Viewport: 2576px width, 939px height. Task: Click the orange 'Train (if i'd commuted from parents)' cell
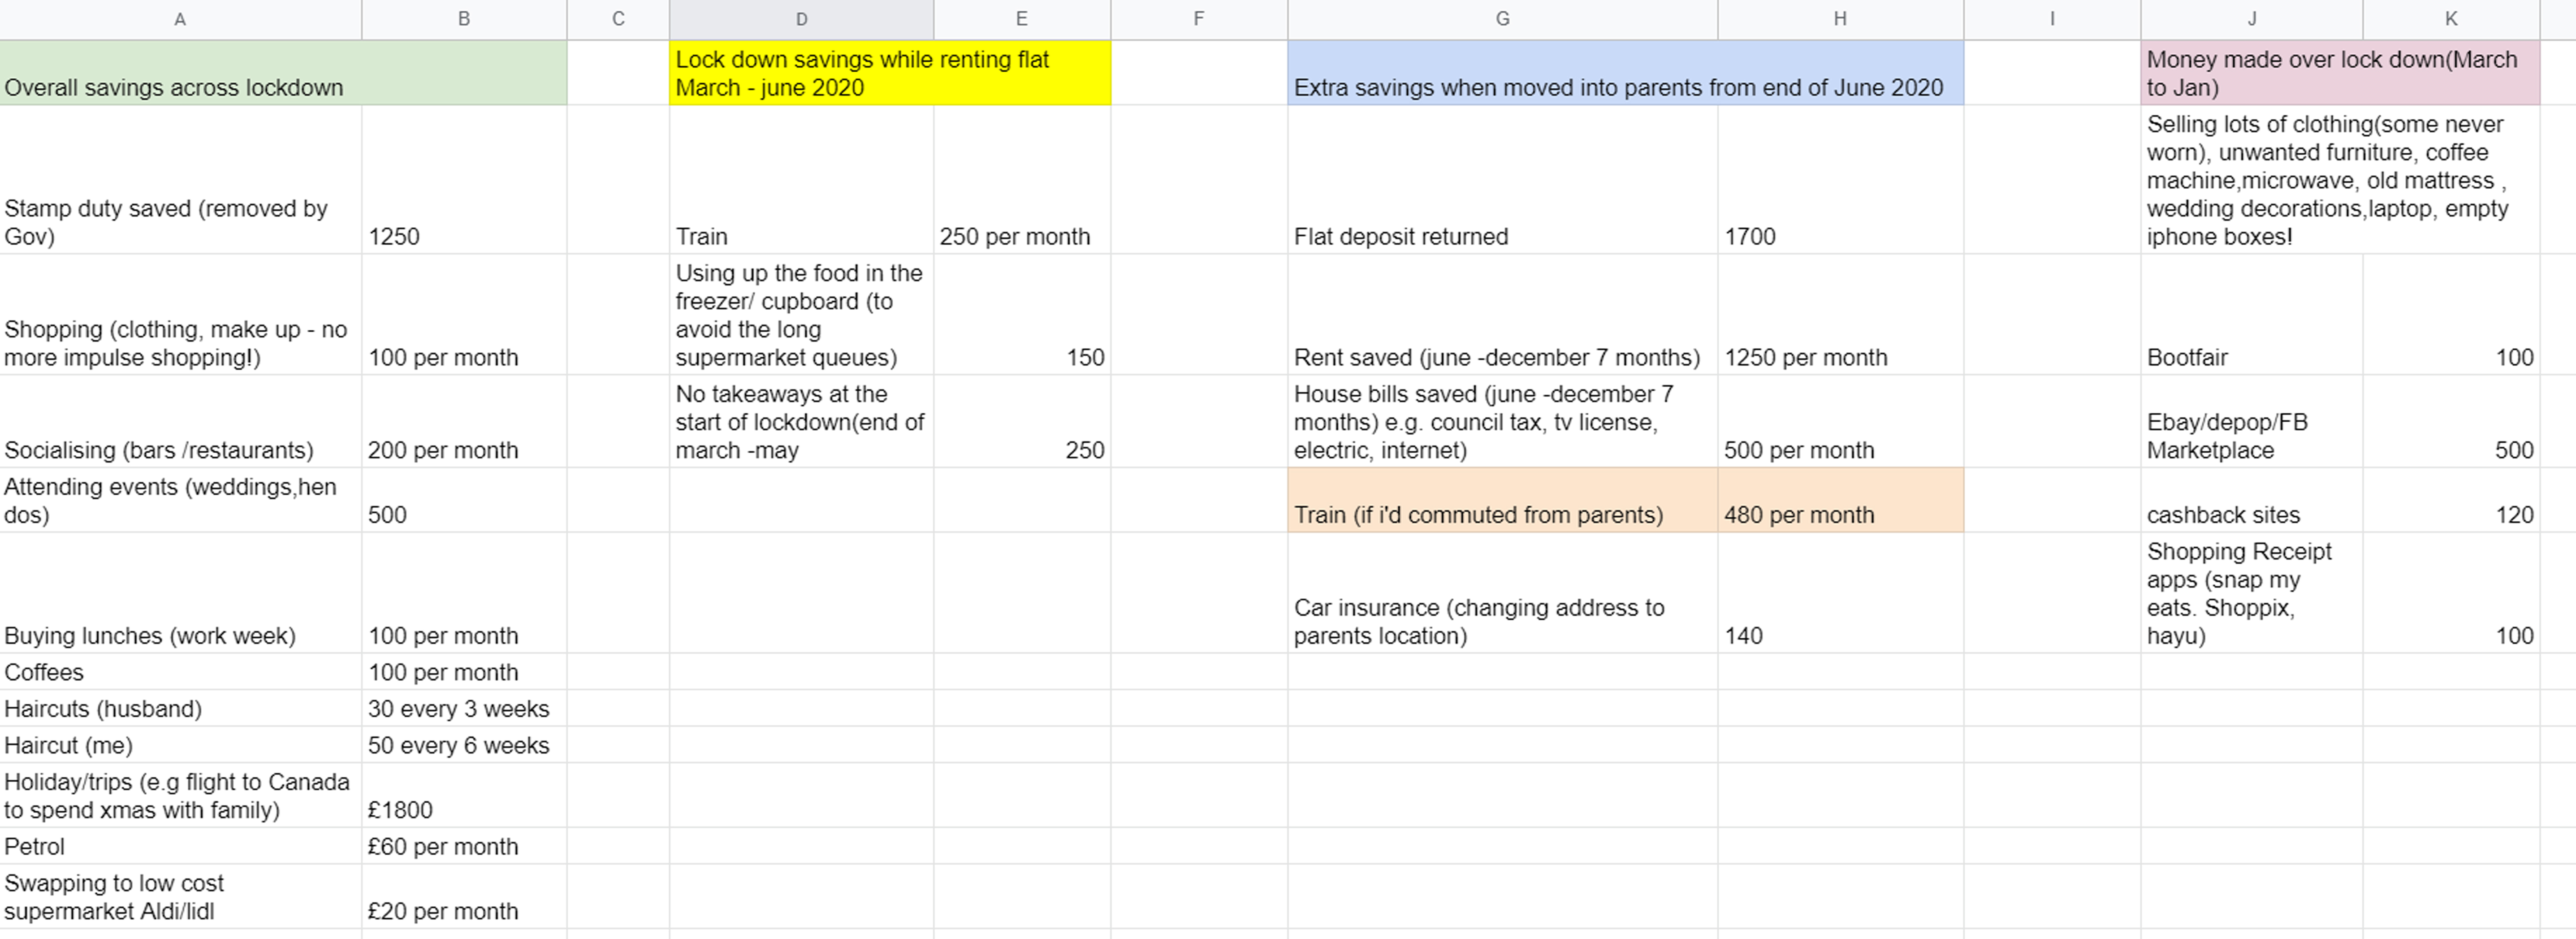tap(1502, 500)
